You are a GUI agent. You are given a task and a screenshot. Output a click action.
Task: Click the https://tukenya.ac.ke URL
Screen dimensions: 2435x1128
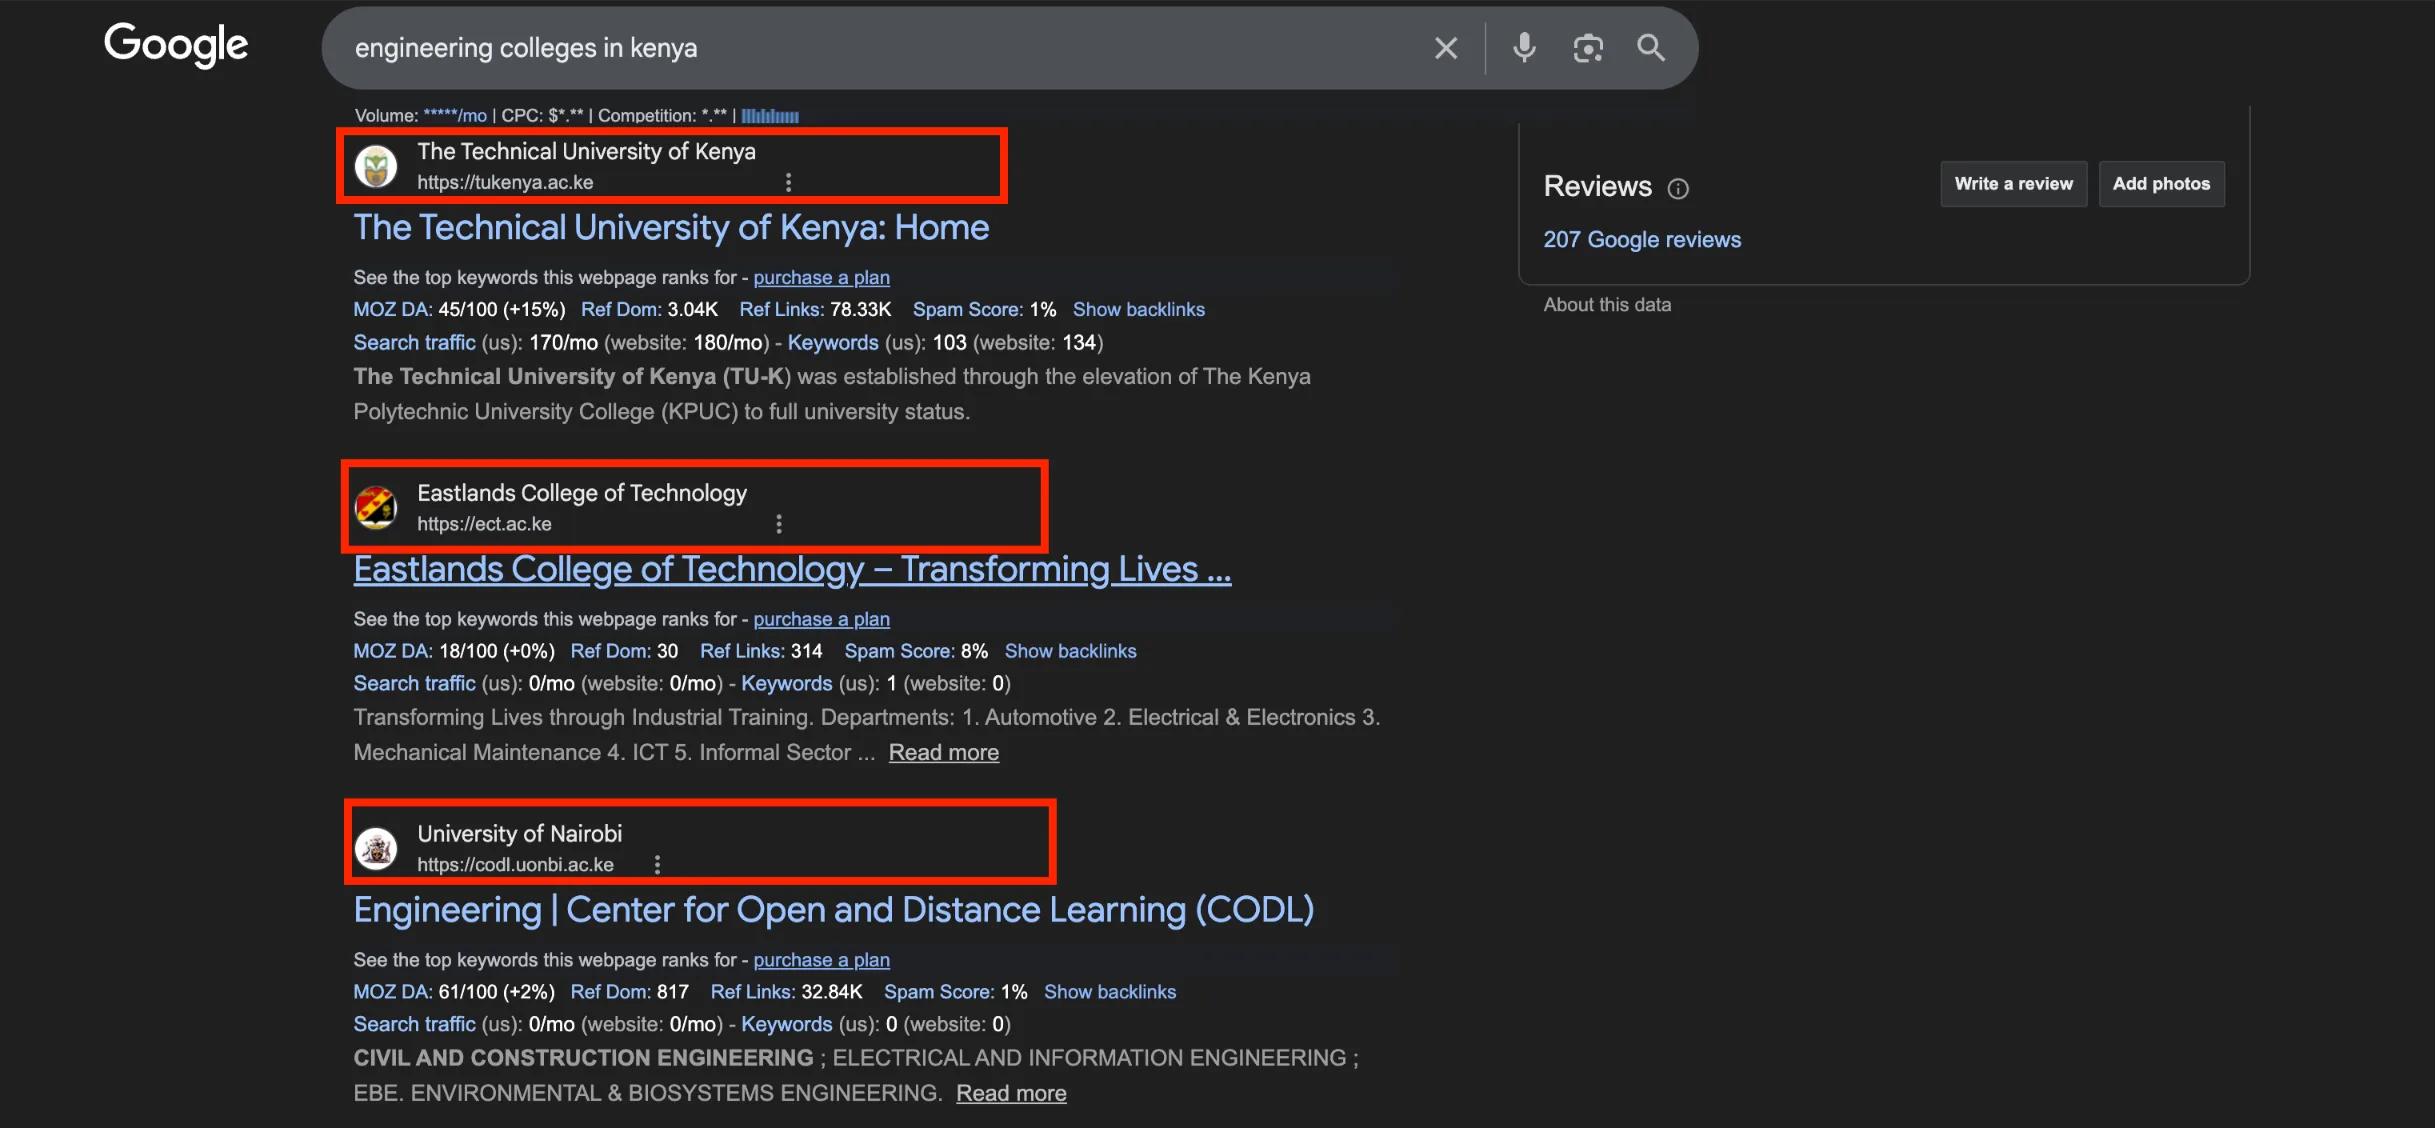505,183
